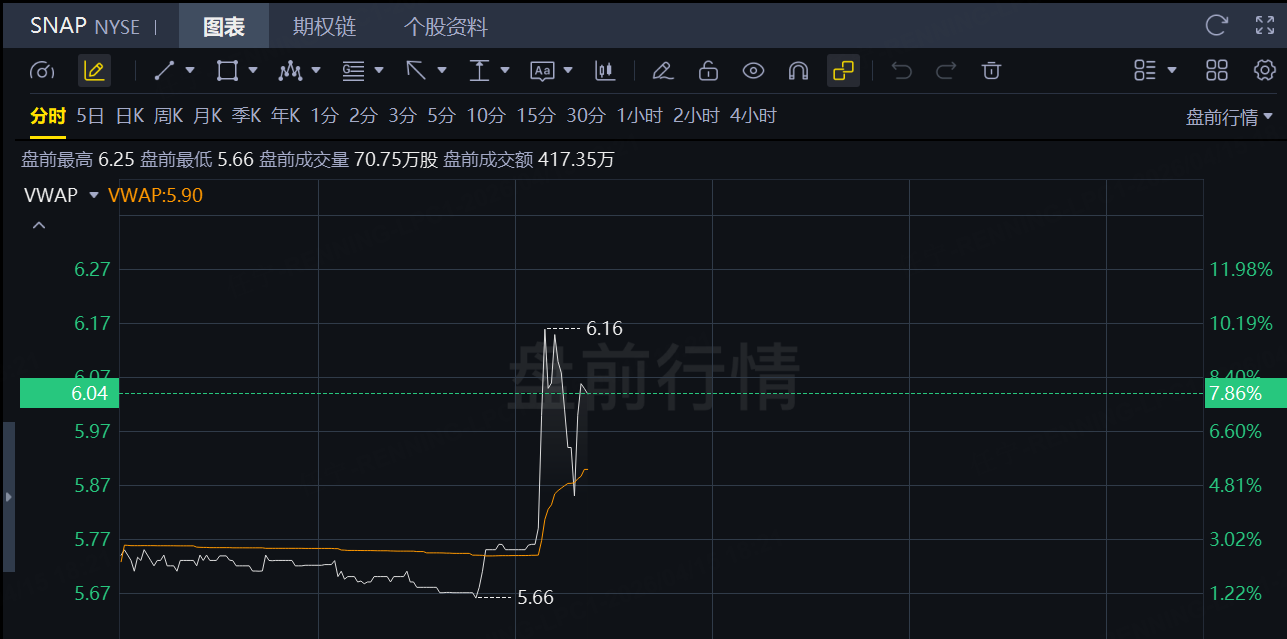Toggle drawing visibility eye icon
The width and height of the screenshot is (1287, 639).
point(753,71)
